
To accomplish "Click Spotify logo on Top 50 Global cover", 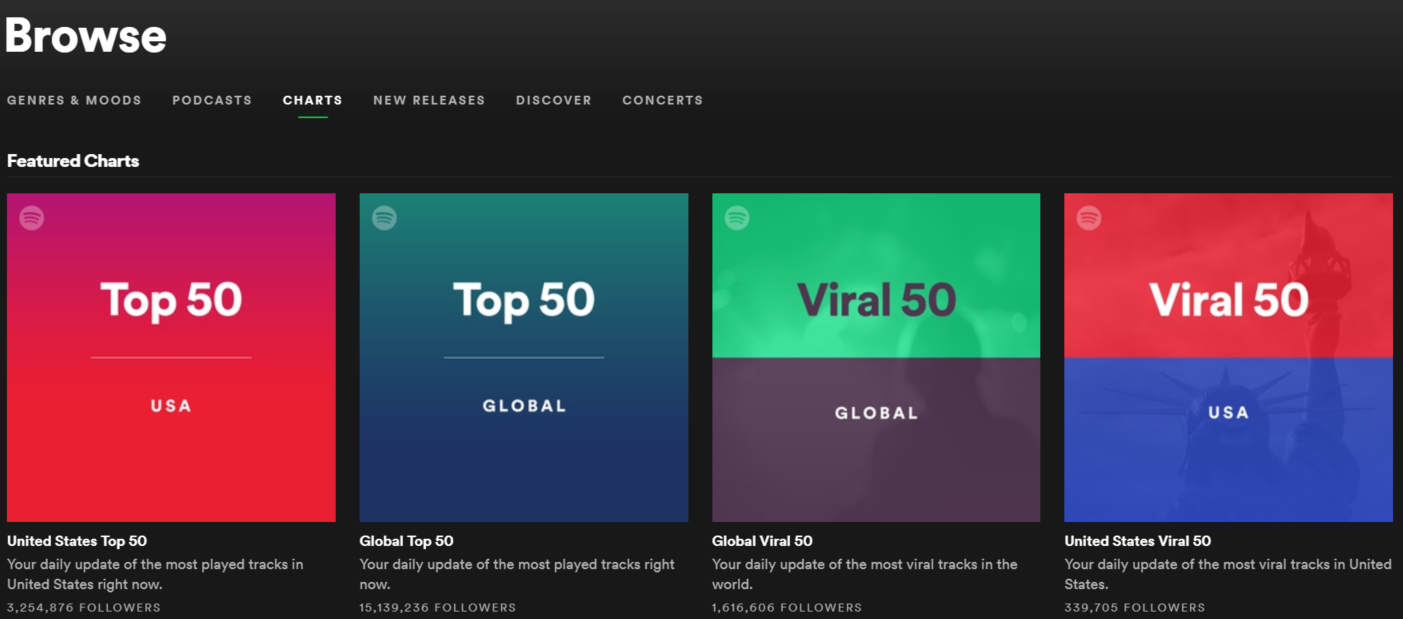I will [x=385, y=217].
